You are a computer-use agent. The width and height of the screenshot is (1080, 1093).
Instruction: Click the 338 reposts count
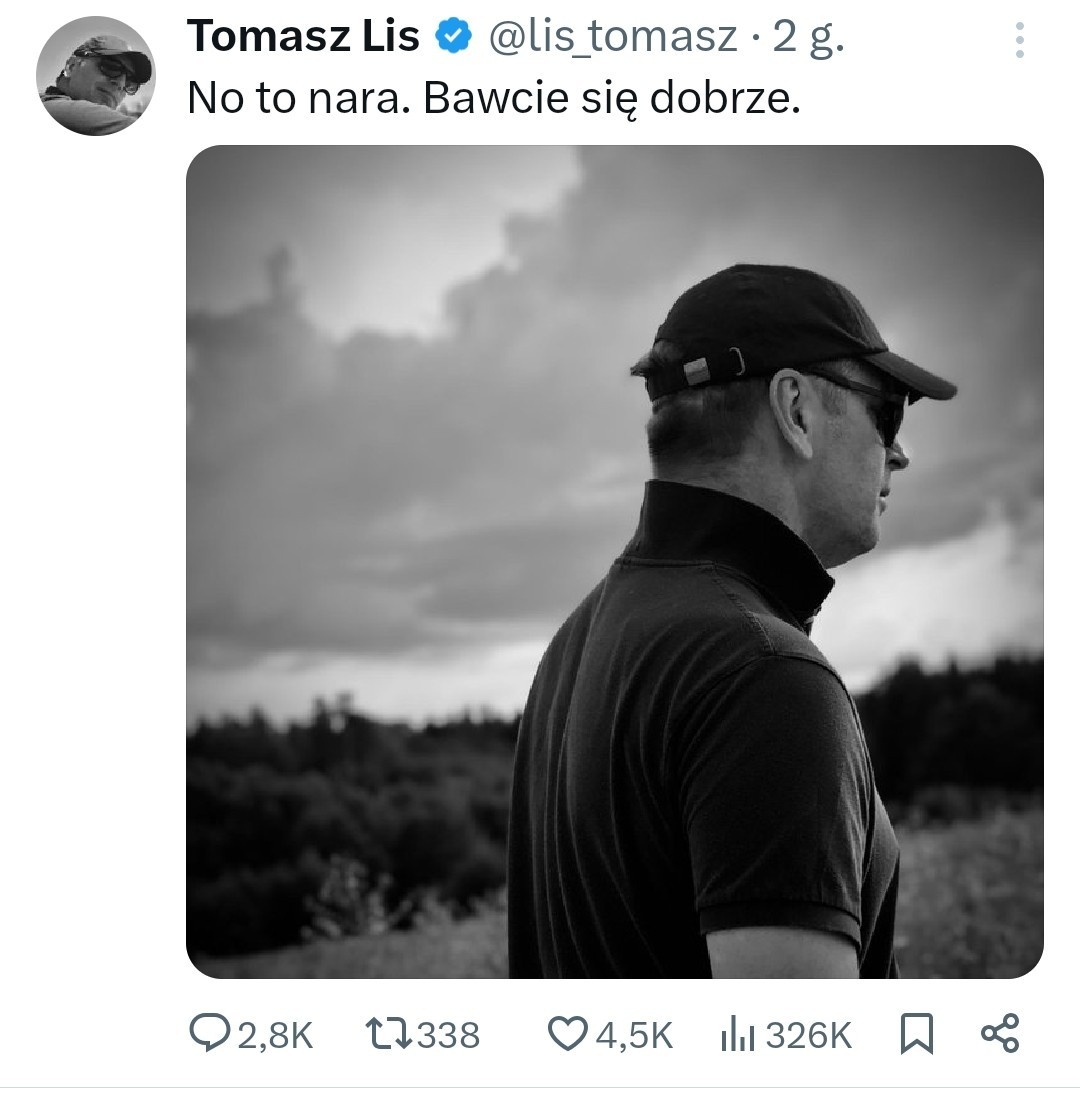click(448, 1036)
